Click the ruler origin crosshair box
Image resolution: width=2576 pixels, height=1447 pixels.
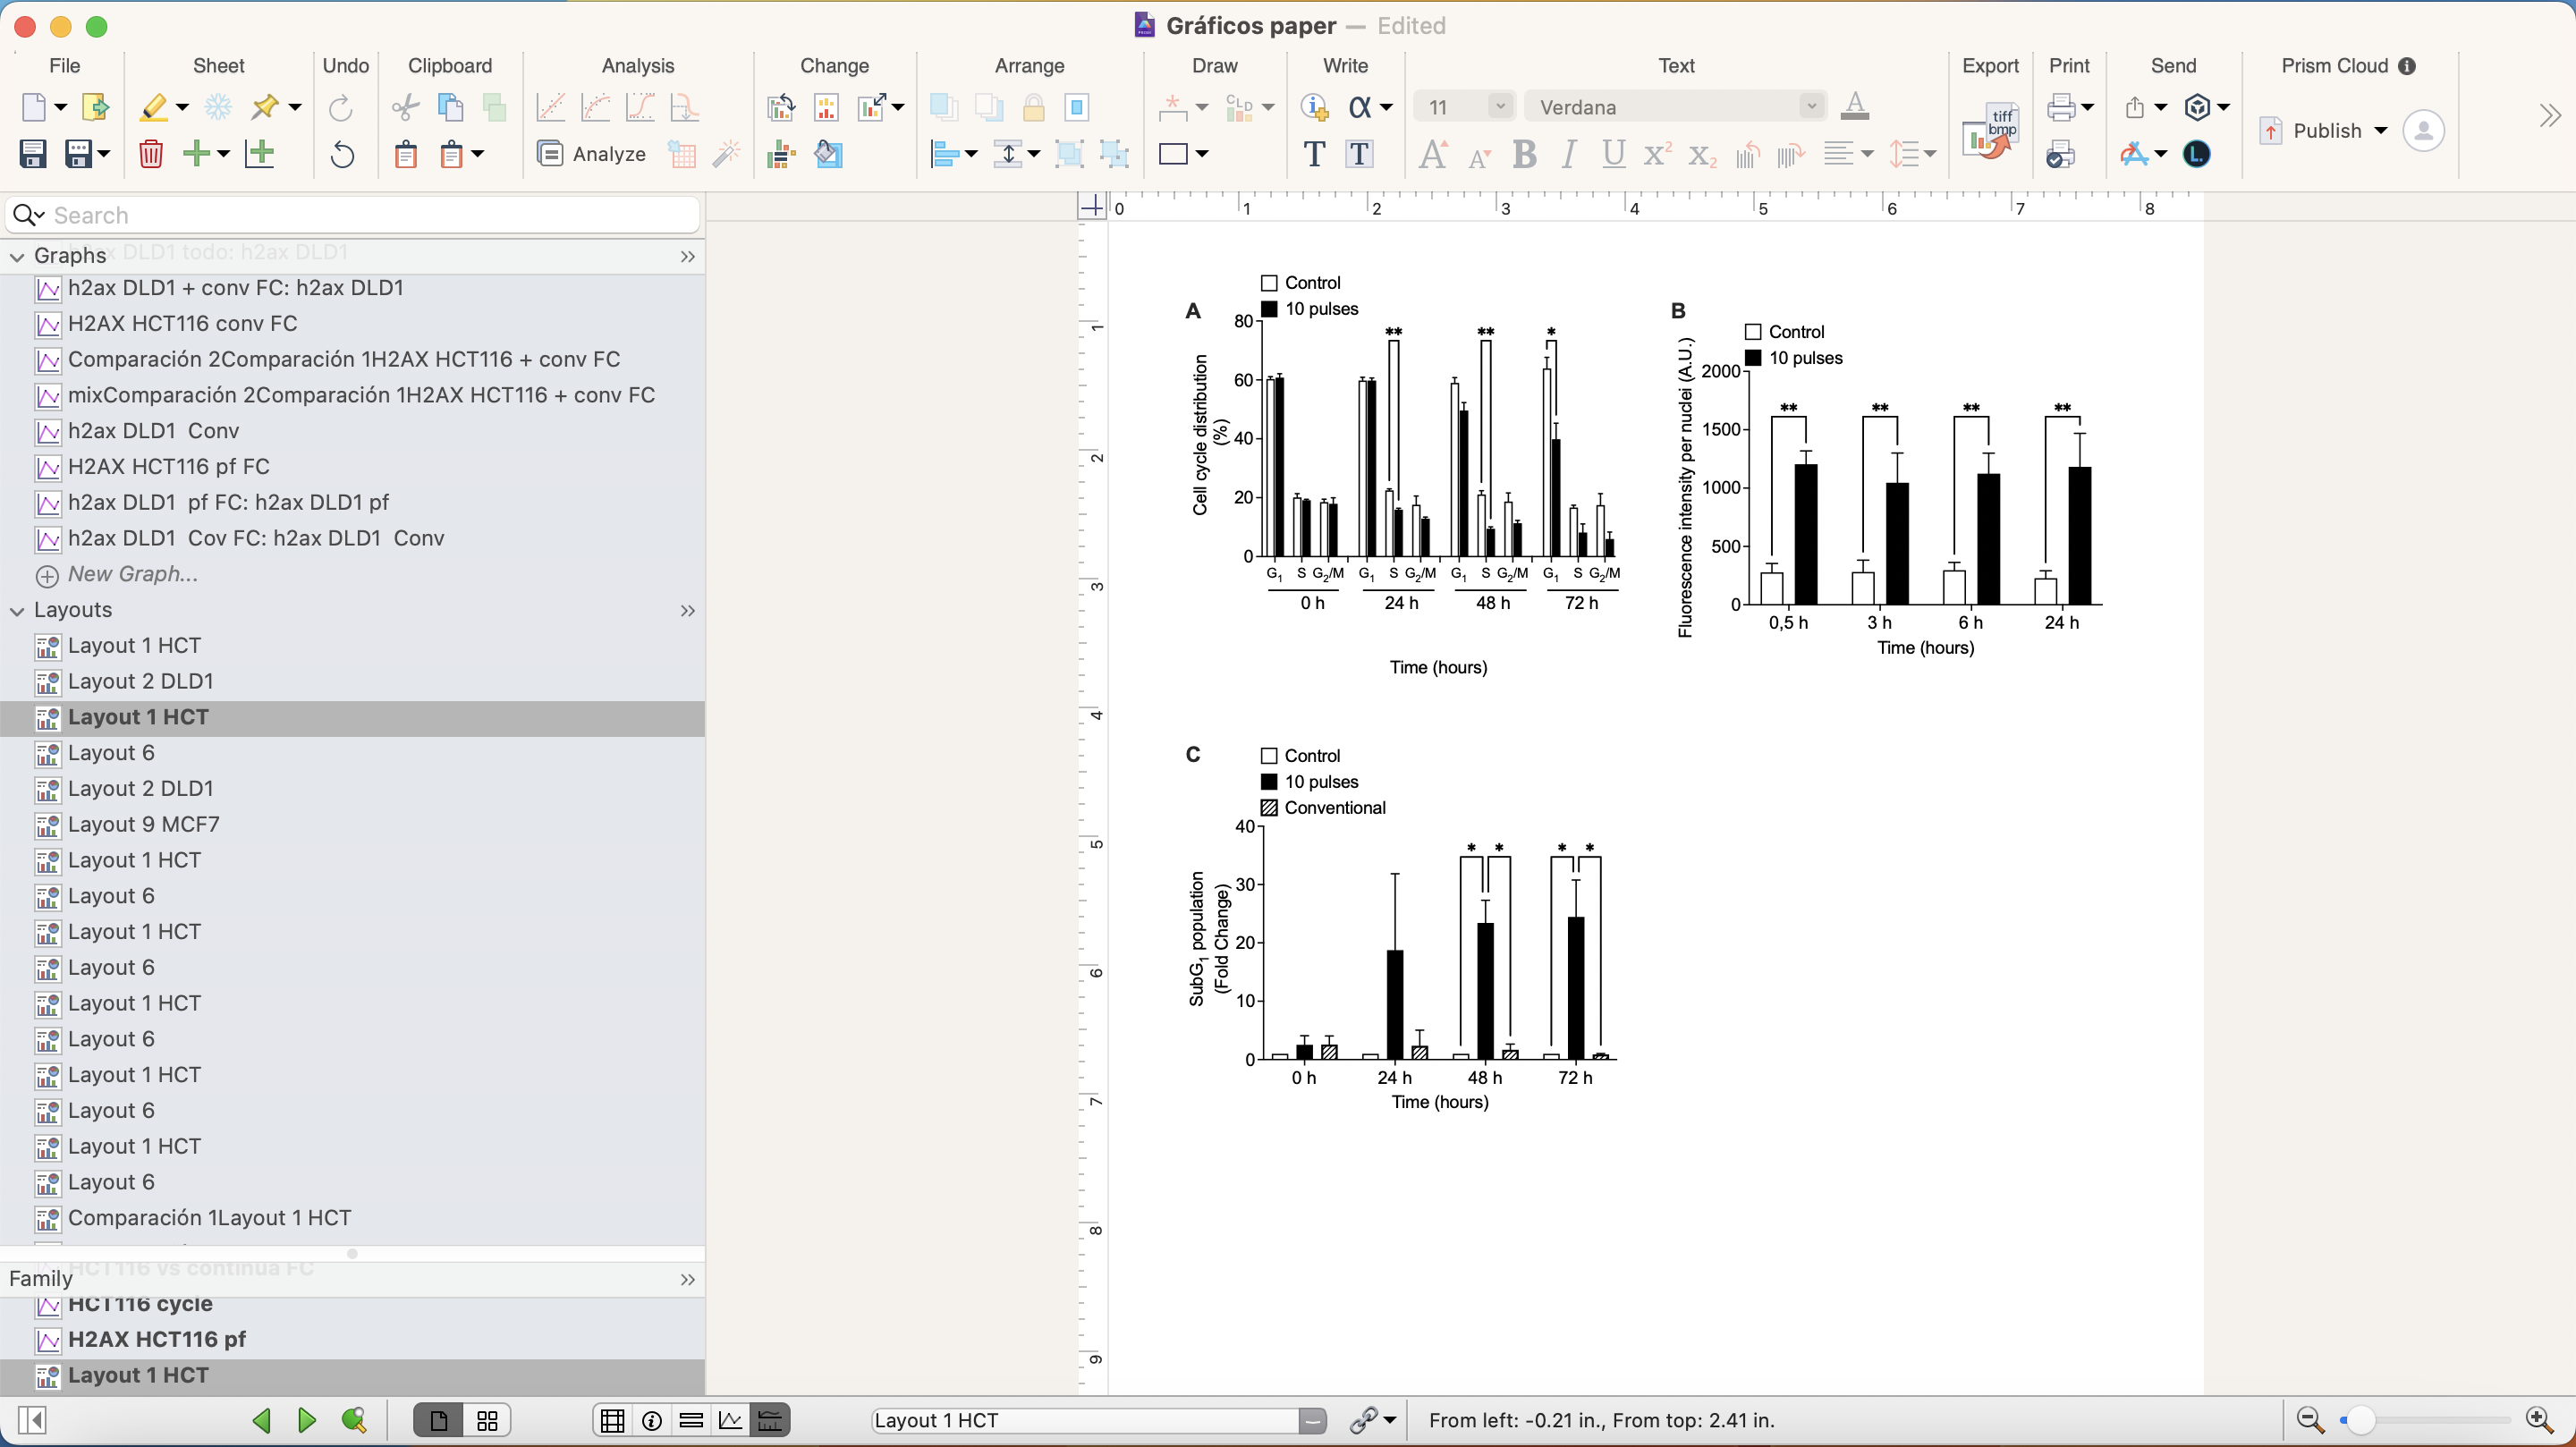[1092, 207]
